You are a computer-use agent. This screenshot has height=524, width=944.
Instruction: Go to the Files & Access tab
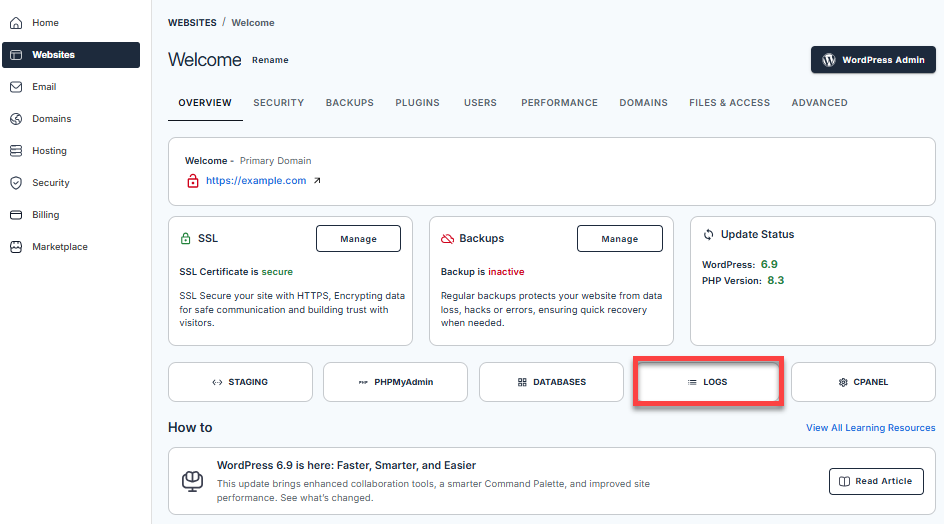[729, 103]
